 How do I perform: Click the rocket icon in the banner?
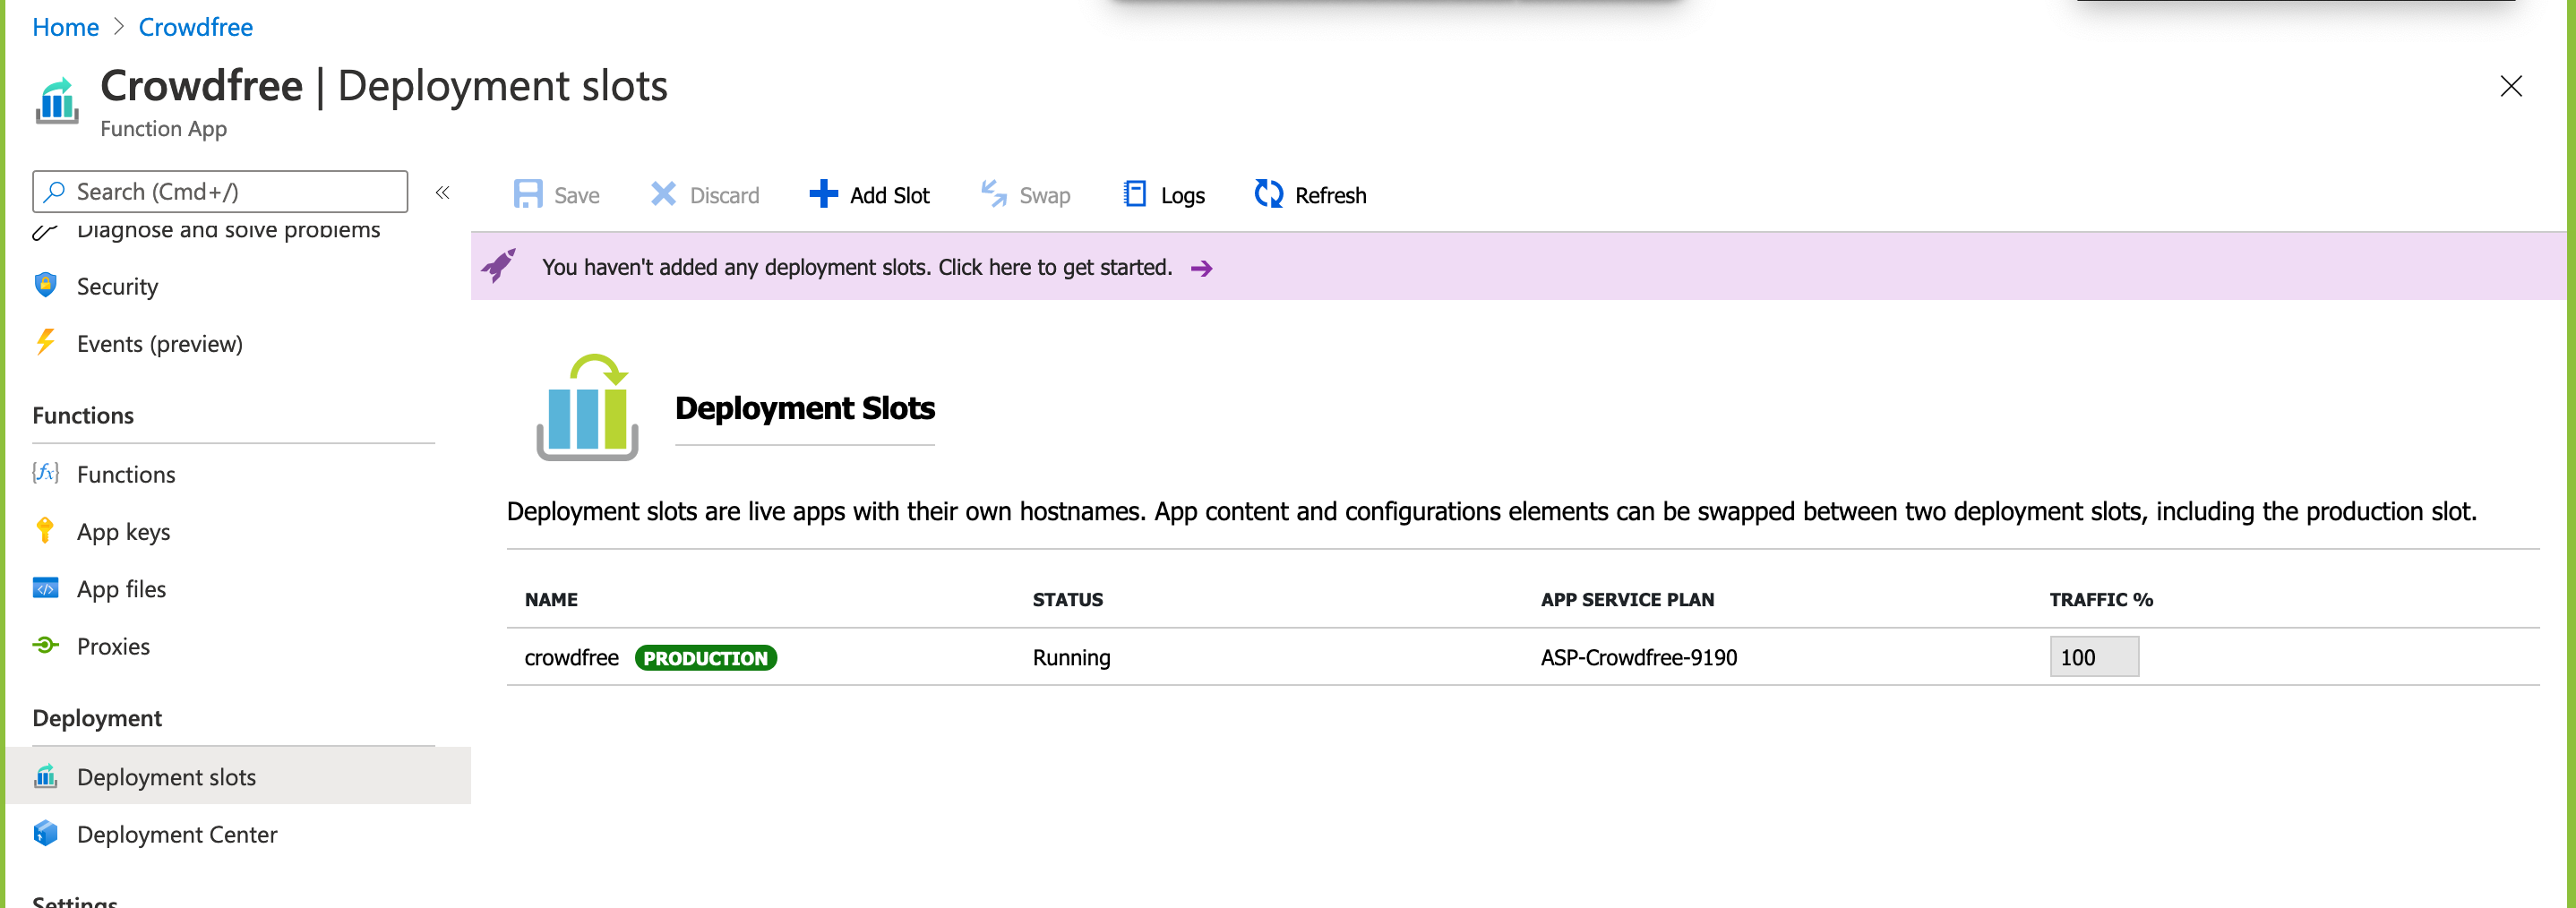tap(499, 266)
